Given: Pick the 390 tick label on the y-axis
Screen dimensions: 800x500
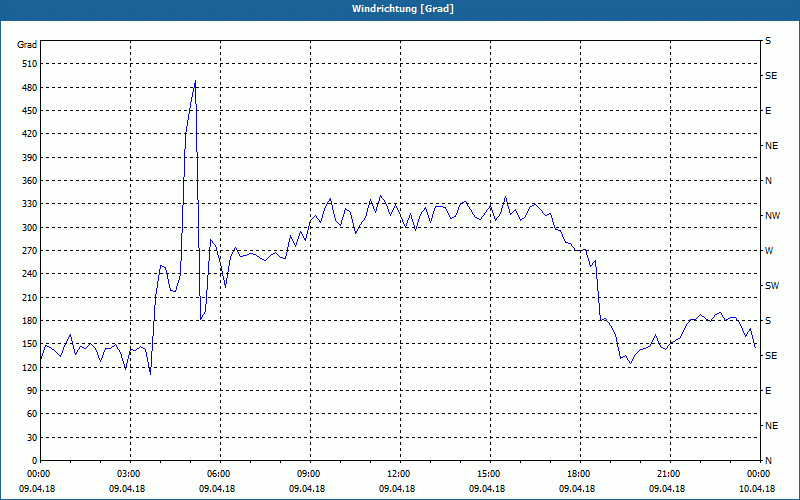Looking at the screenshot, I should 30,158.
